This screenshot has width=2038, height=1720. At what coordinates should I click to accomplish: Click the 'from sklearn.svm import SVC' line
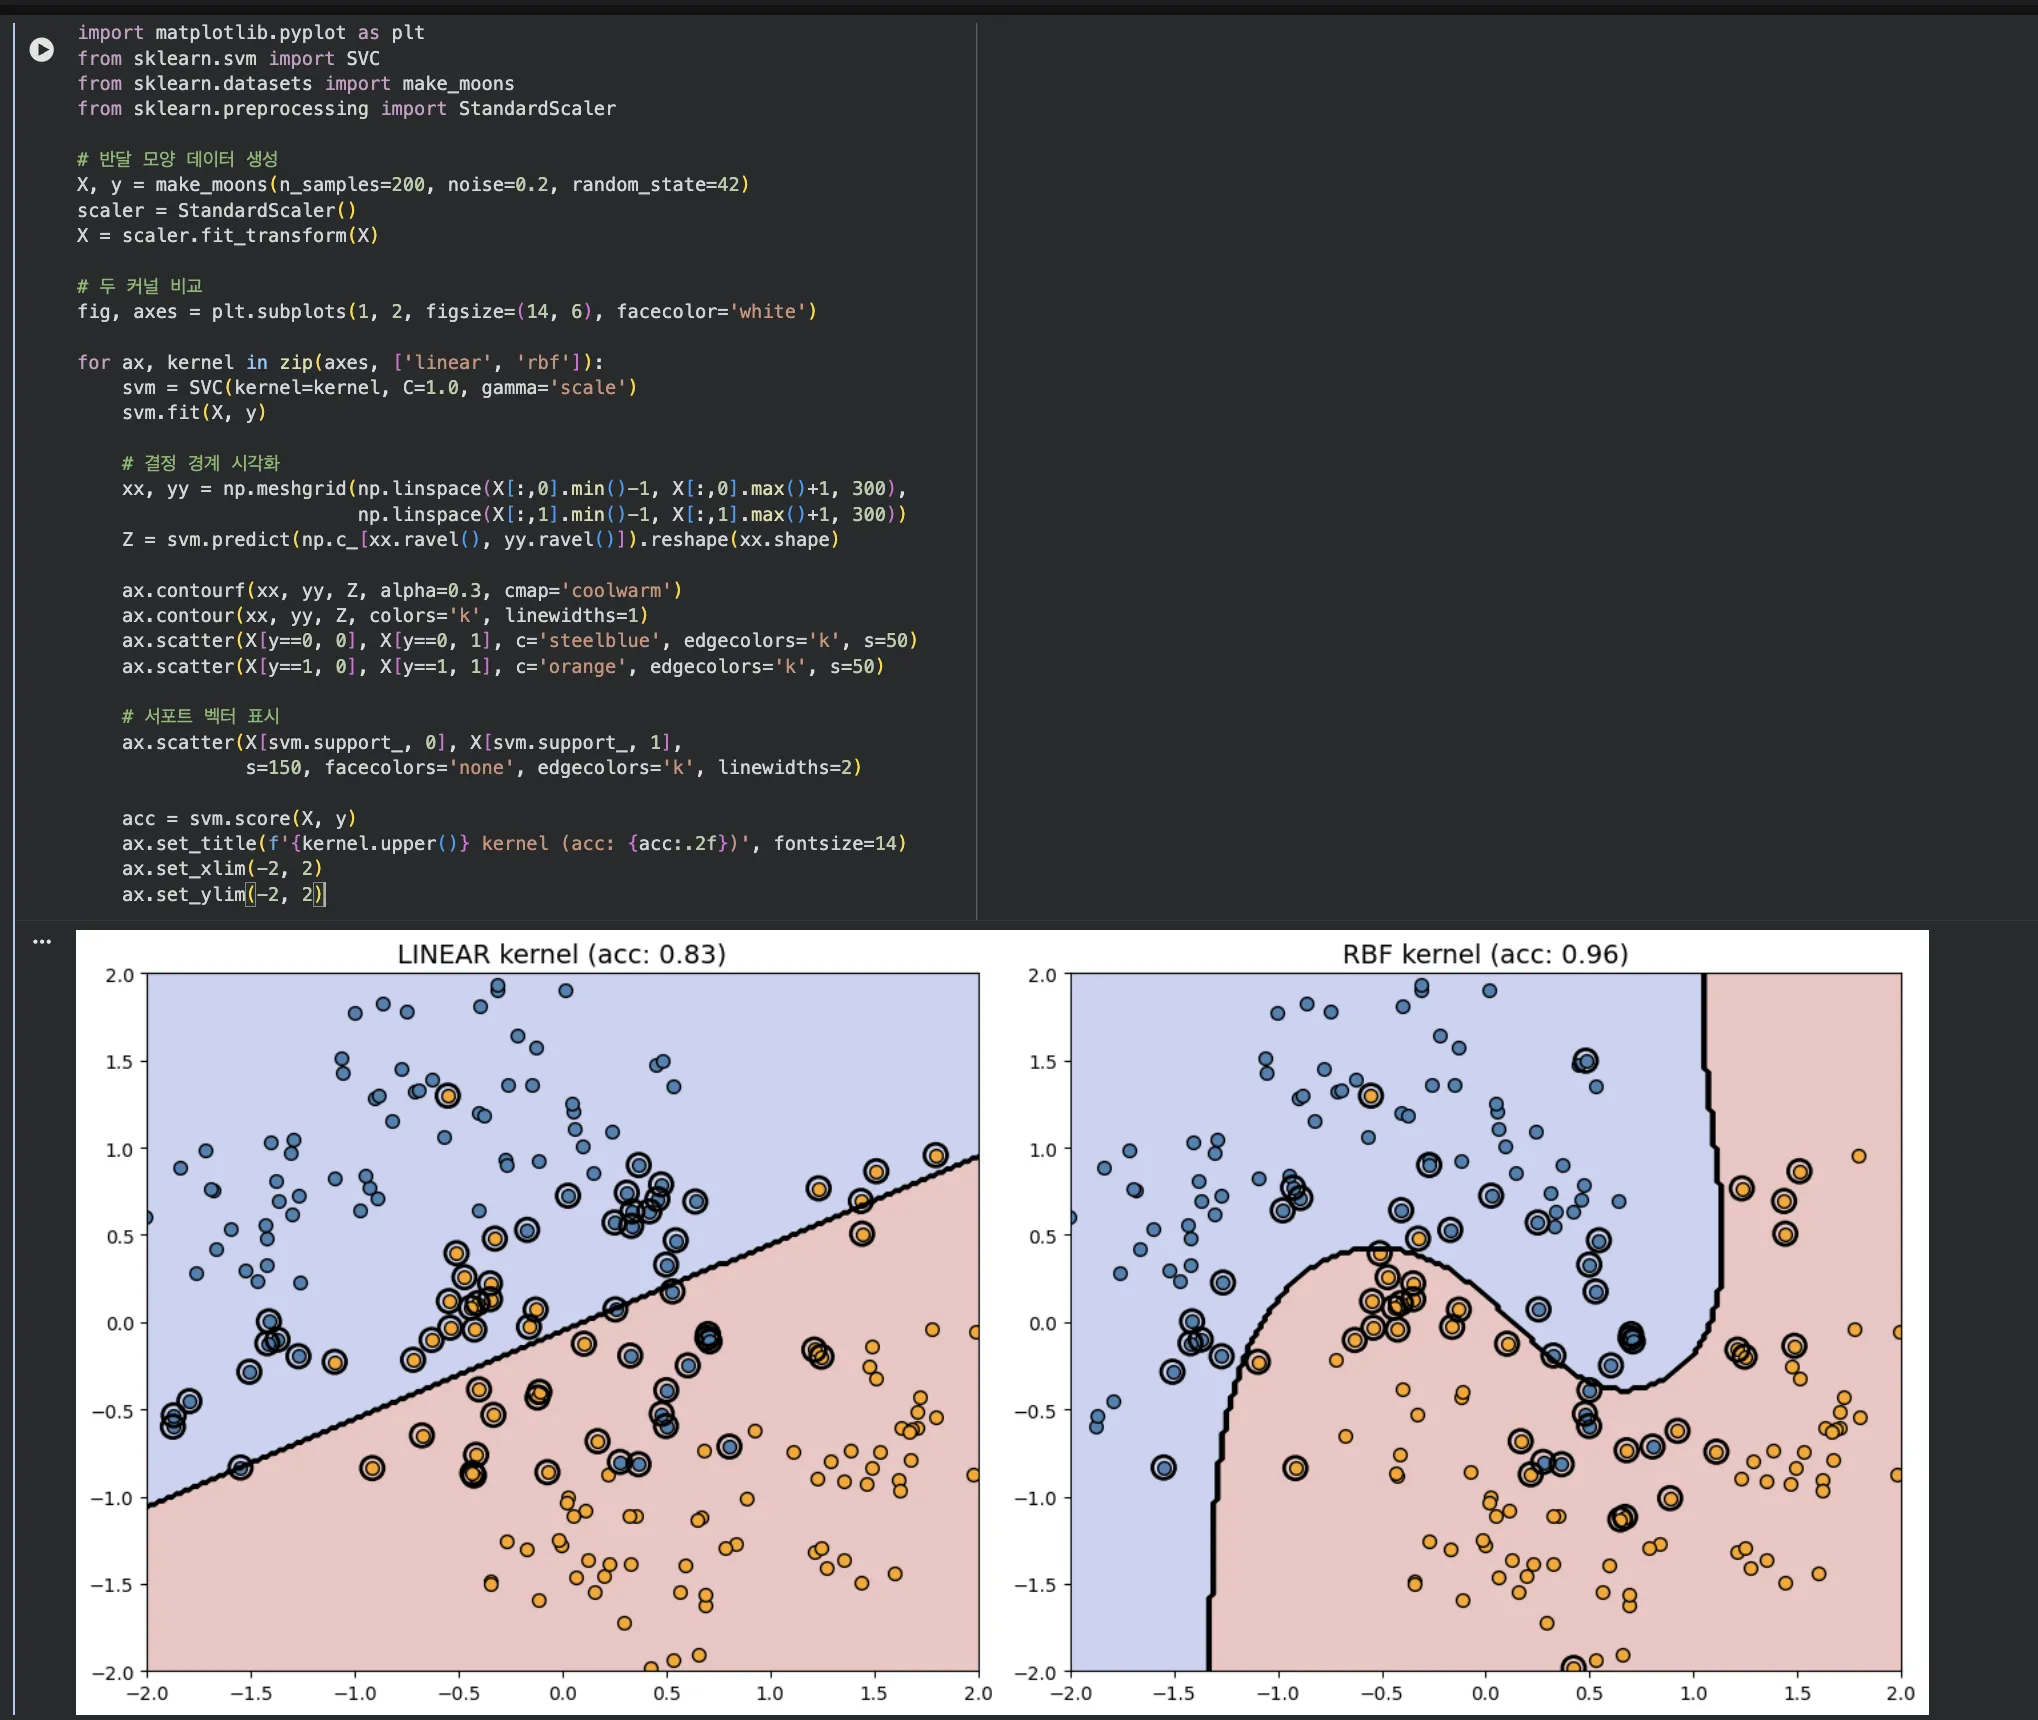pyautogui.click(x=228, y=59)
